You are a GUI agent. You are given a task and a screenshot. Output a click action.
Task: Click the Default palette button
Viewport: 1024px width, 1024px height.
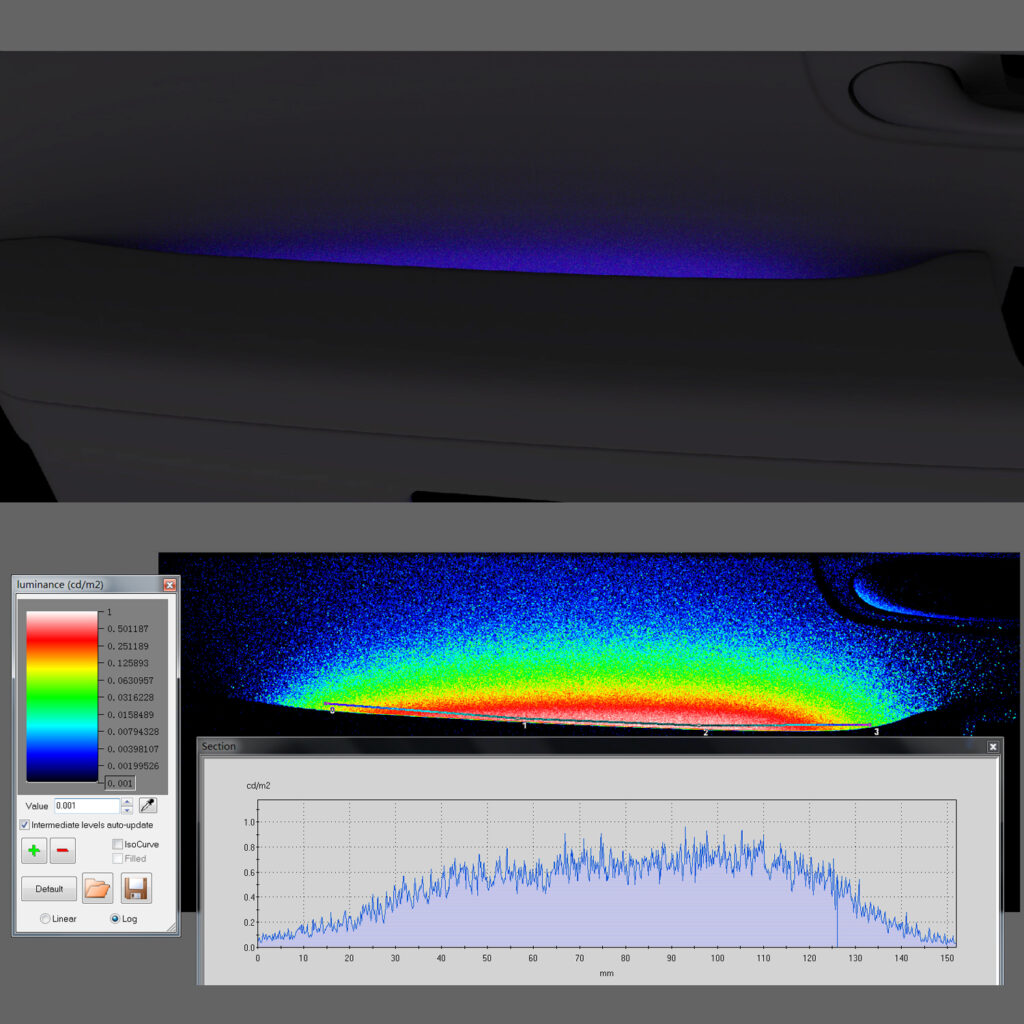pos(48,888)
